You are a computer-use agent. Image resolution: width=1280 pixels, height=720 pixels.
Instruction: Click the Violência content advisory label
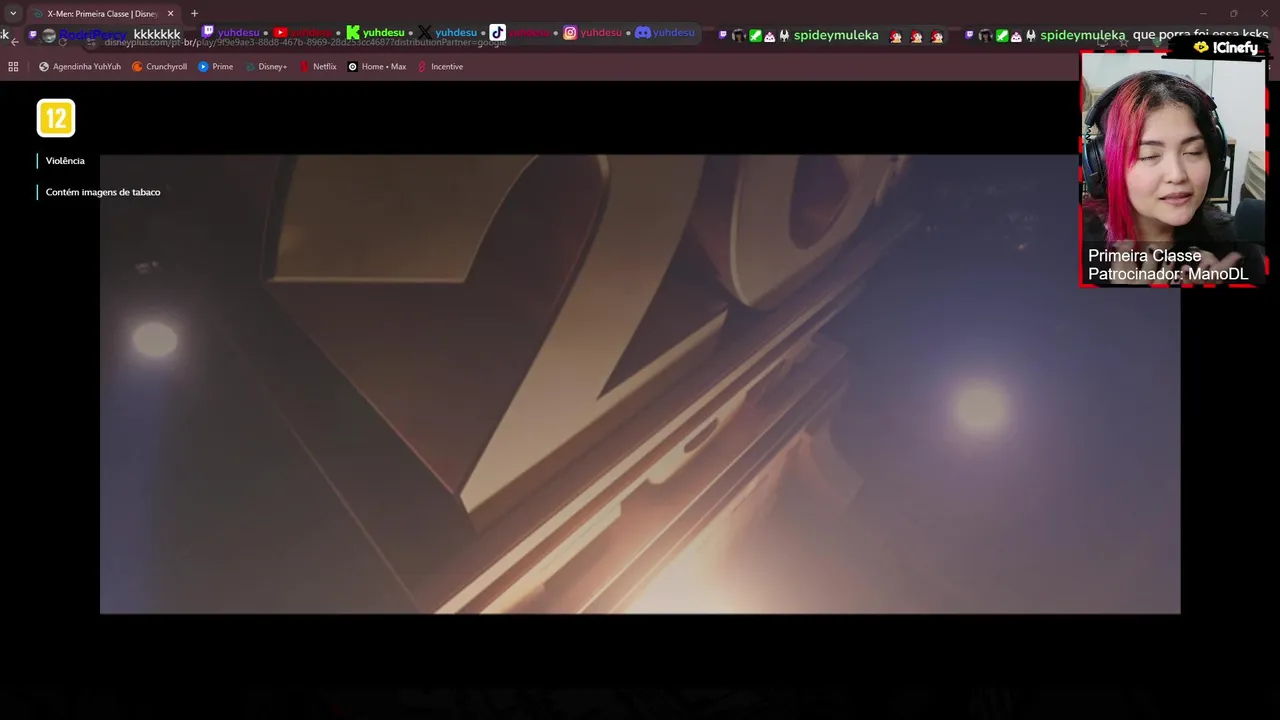tap(65, 161)
